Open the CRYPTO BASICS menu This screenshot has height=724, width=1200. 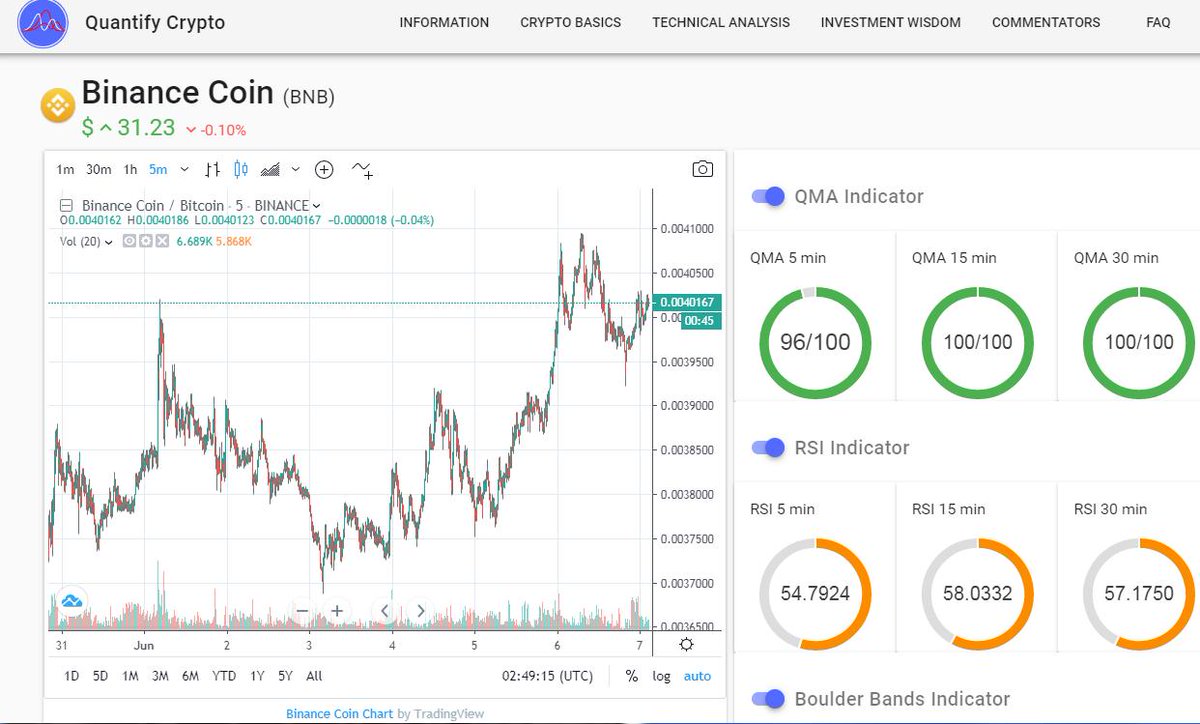[570, 22]
